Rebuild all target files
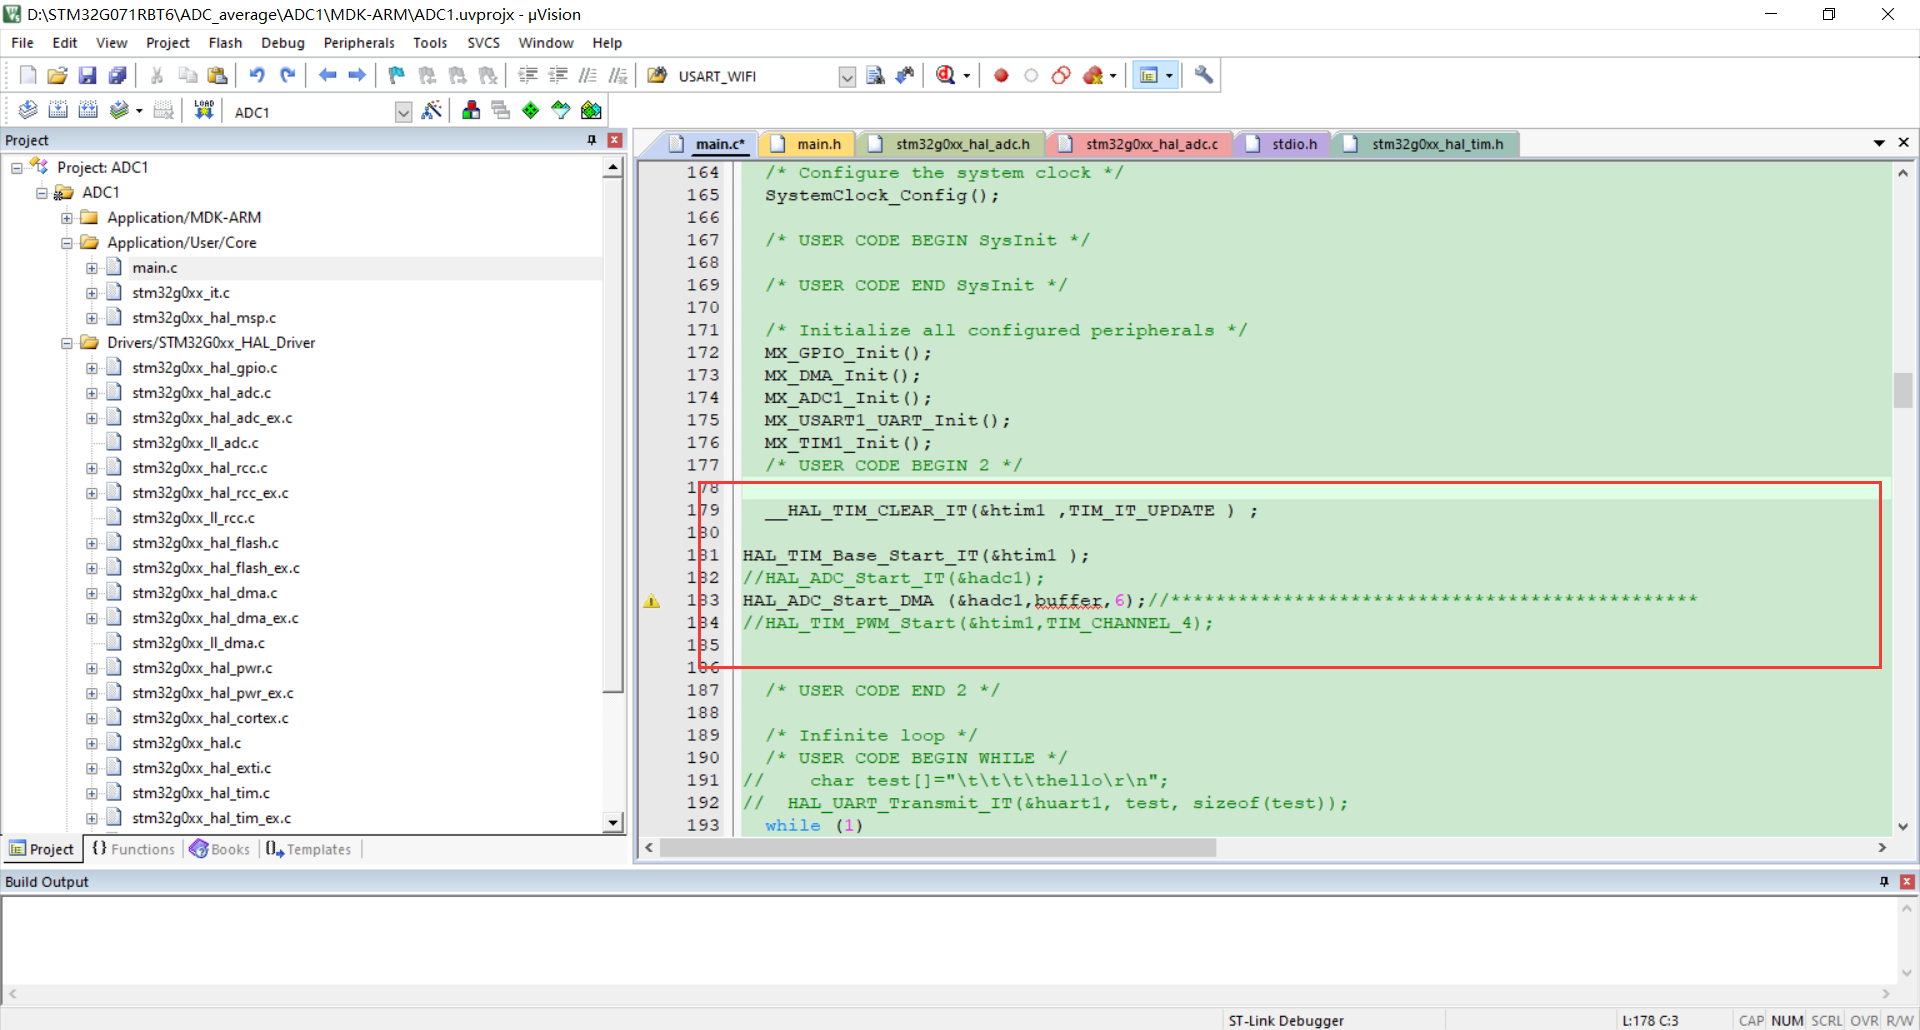Image resolution: width=1920 pixels, height=1030 pixels. tap(88, 110)
